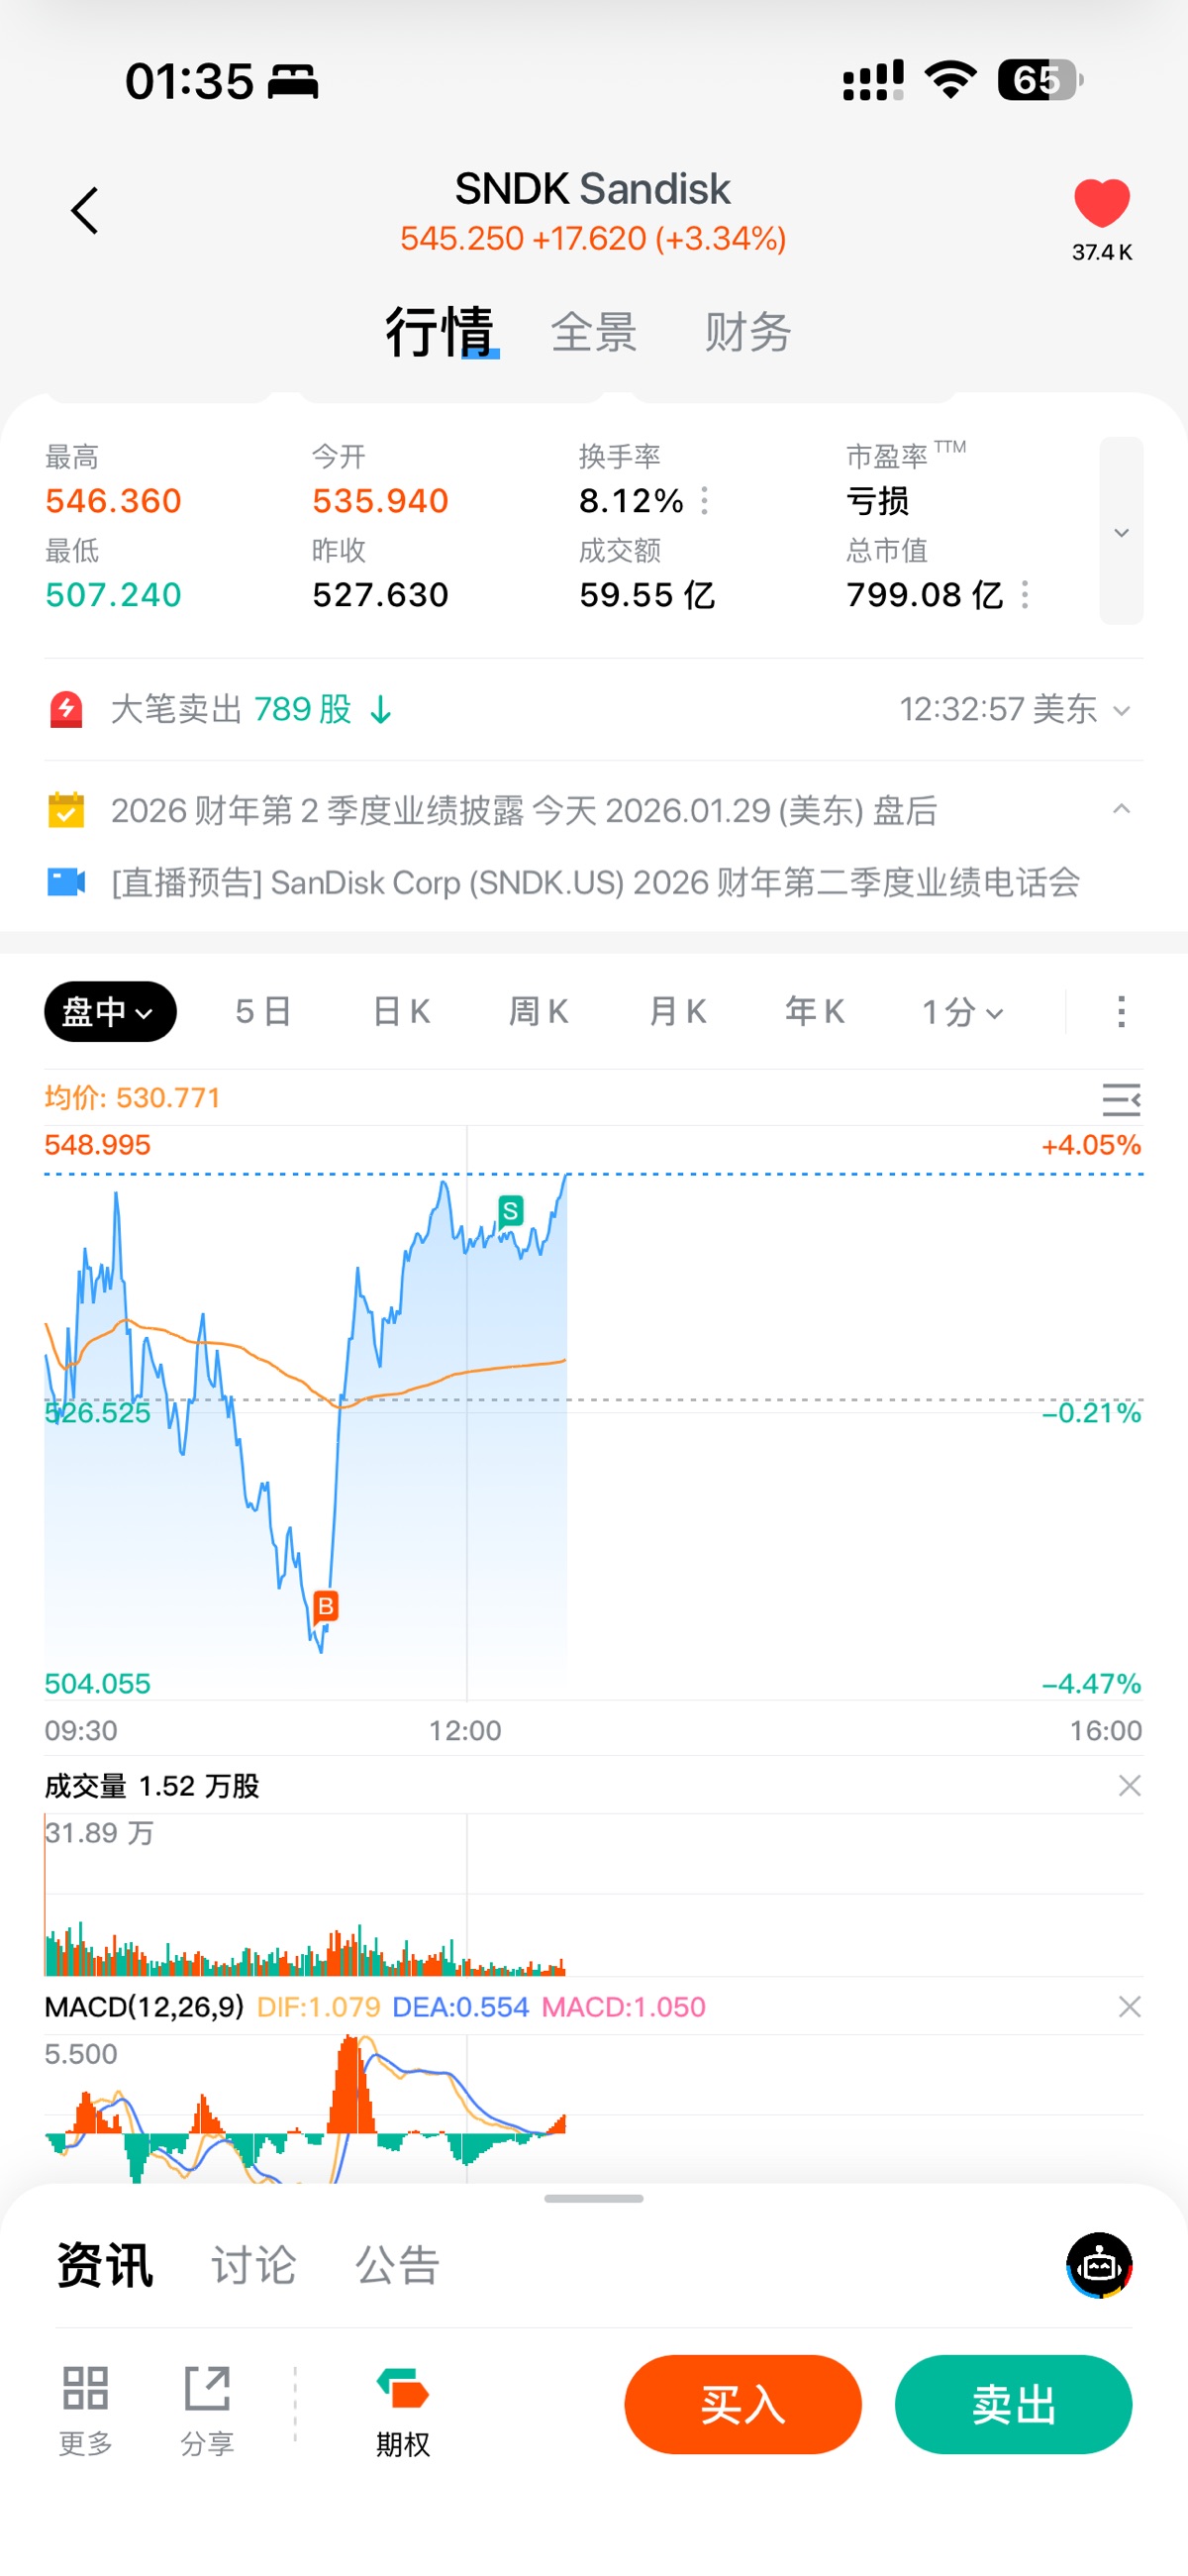This screenshot has height=2576, width=1188.
Task: Close the 成交量 volume indicator panel
Action: (1129, 1785)
